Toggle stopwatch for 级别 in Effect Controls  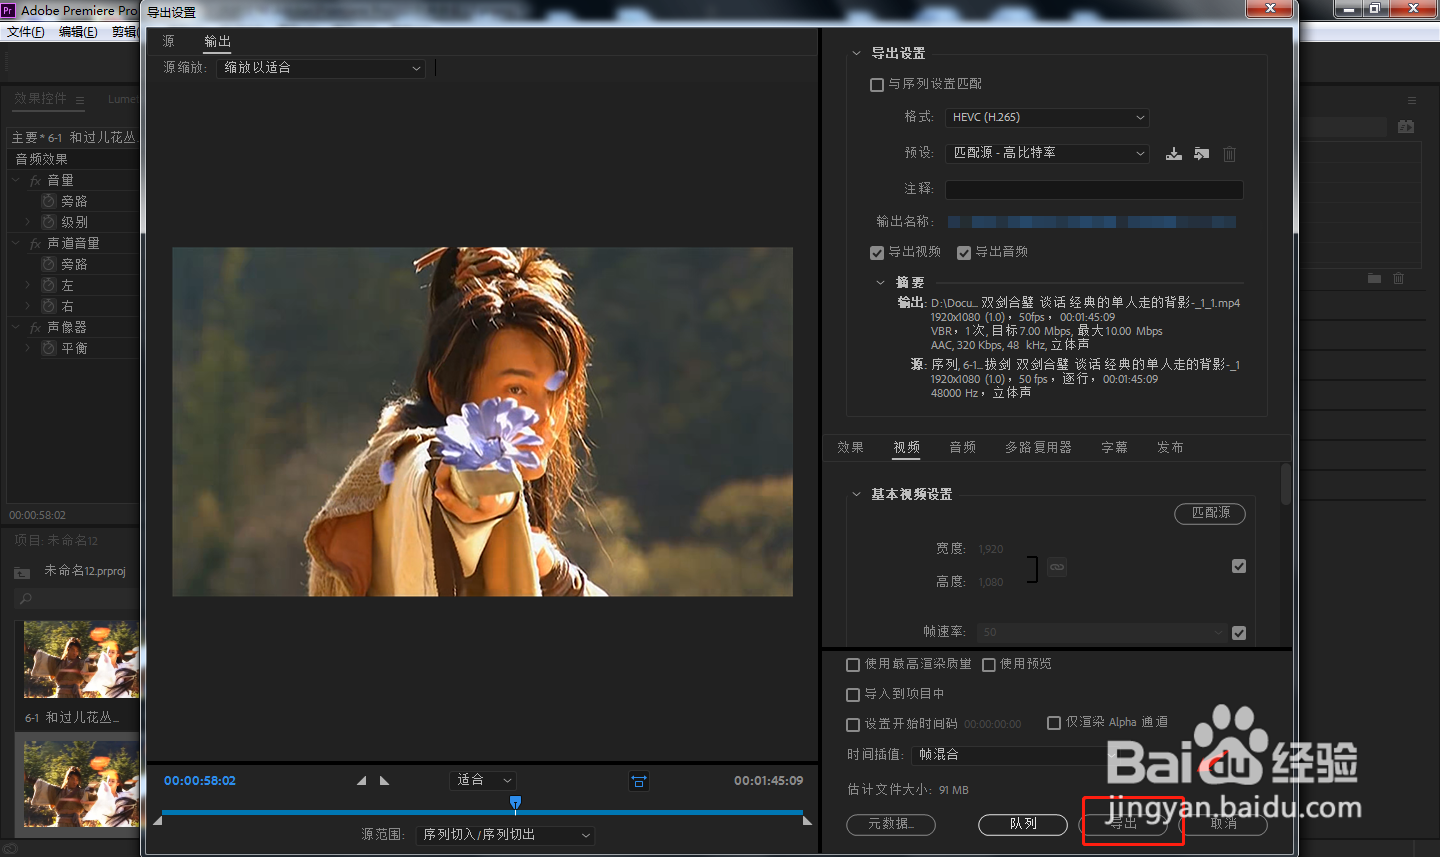(48, 222)
